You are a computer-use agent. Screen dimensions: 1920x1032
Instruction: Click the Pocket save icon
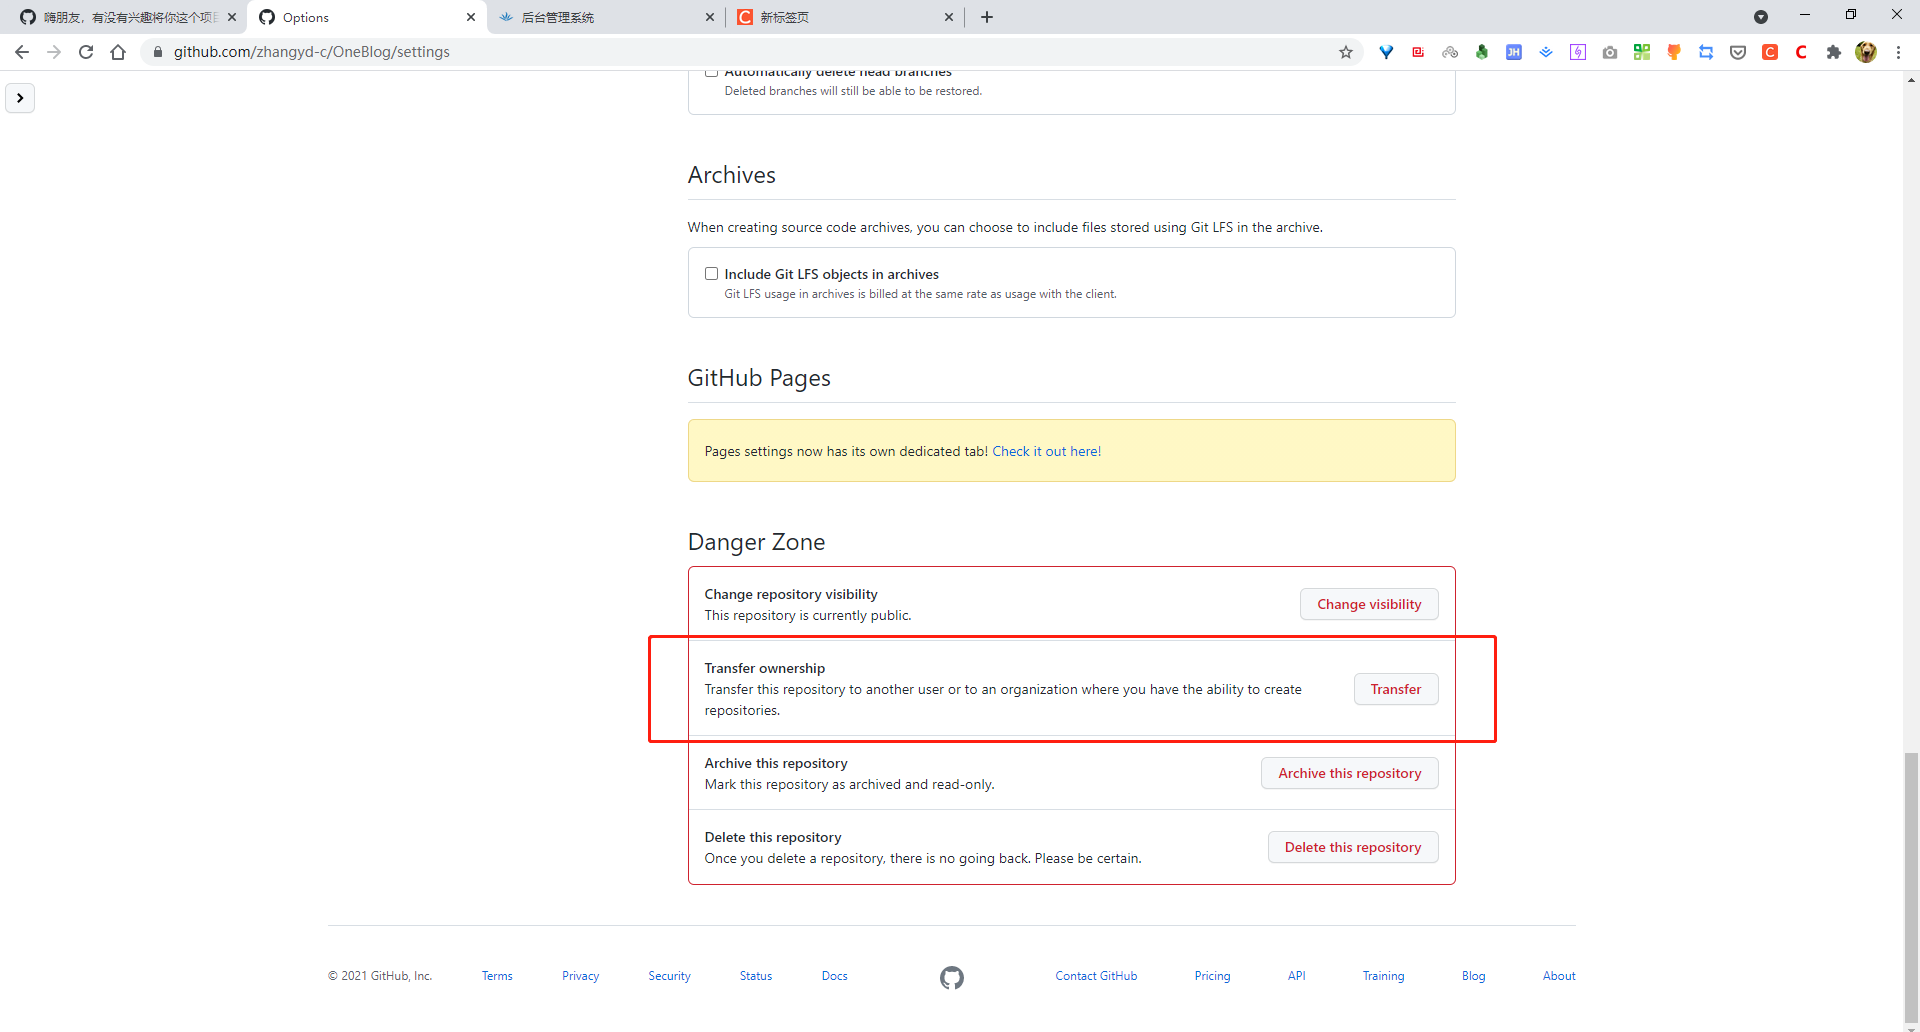1738,51
